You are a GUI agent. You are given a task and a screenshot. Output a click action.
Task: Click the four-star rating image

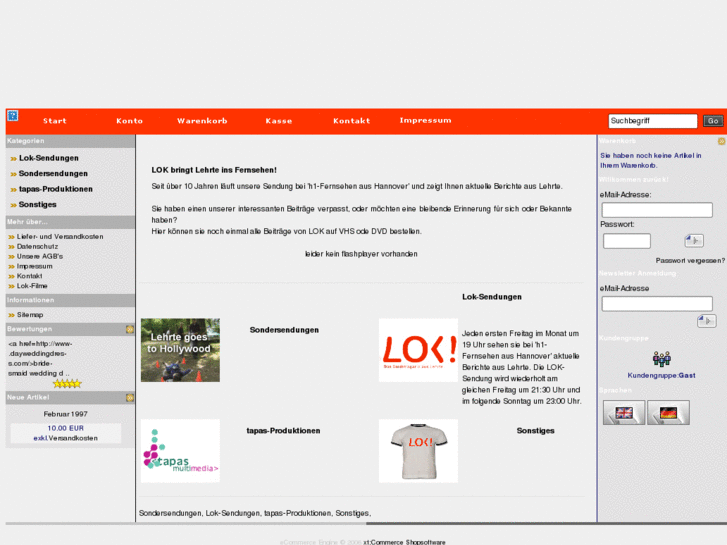(67, 384)
